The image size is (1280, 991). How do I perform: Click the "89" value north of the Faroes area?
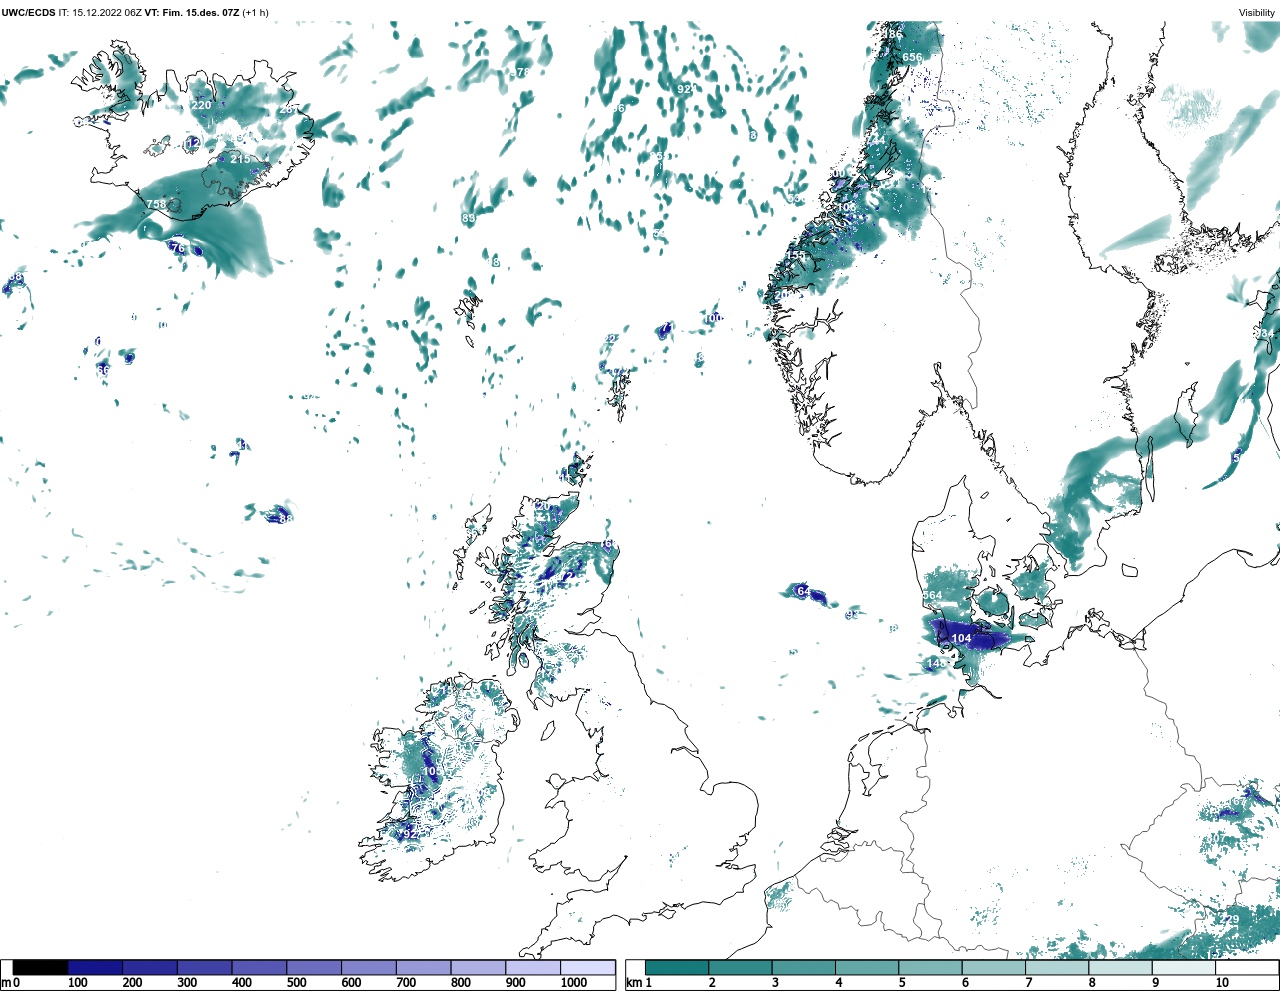[x=468, y=218]
